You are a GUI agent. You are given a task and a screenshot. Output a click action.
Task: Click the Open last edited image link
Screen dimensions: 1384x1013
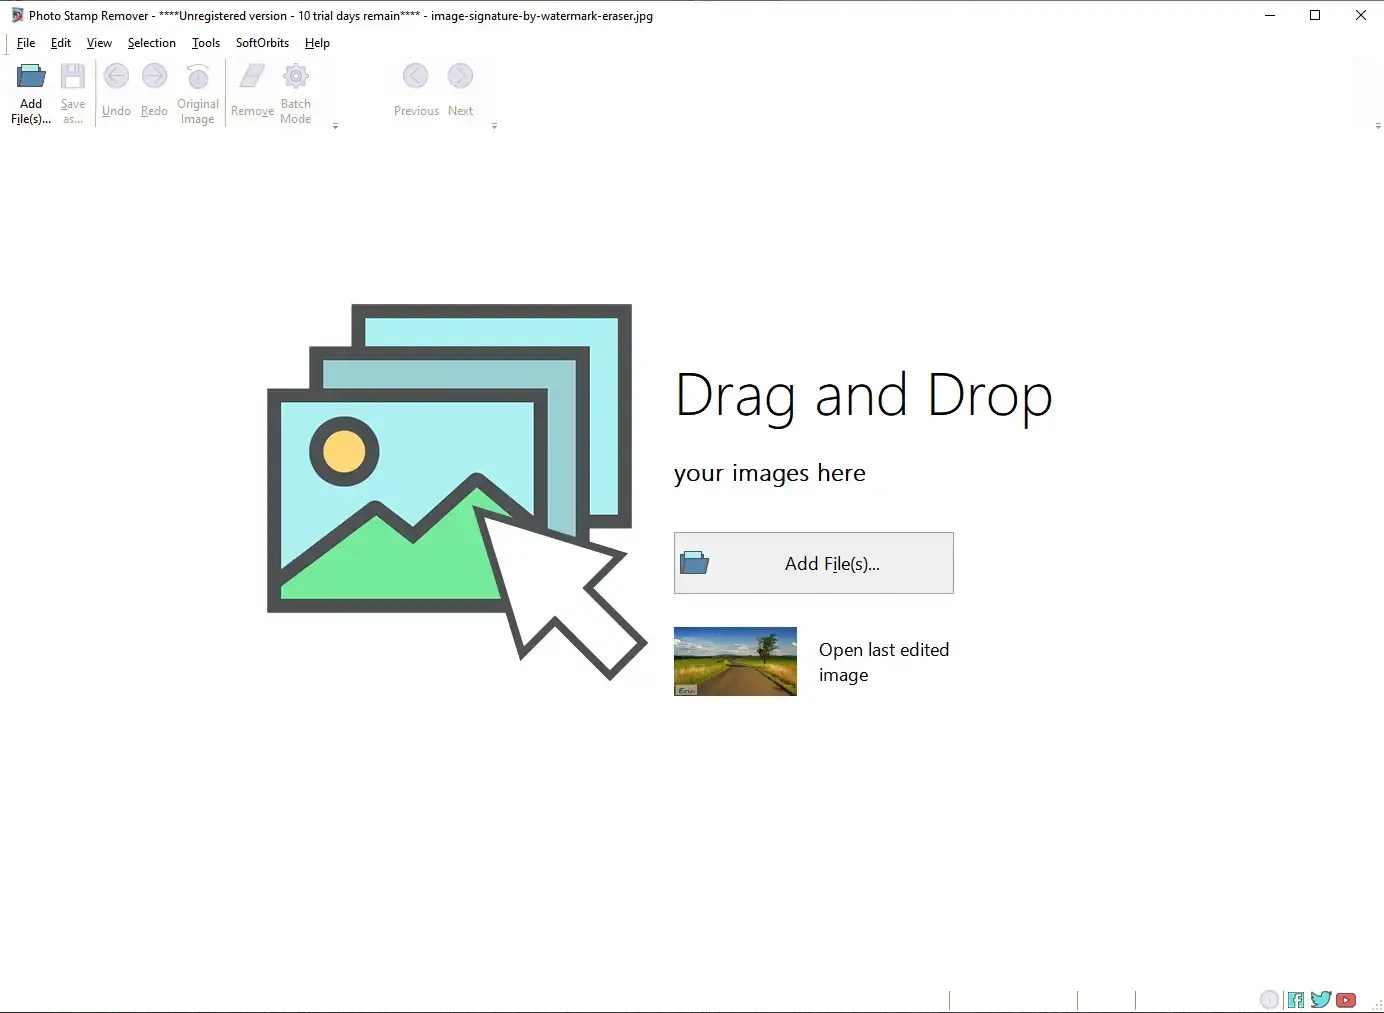[x=883, y=662]
